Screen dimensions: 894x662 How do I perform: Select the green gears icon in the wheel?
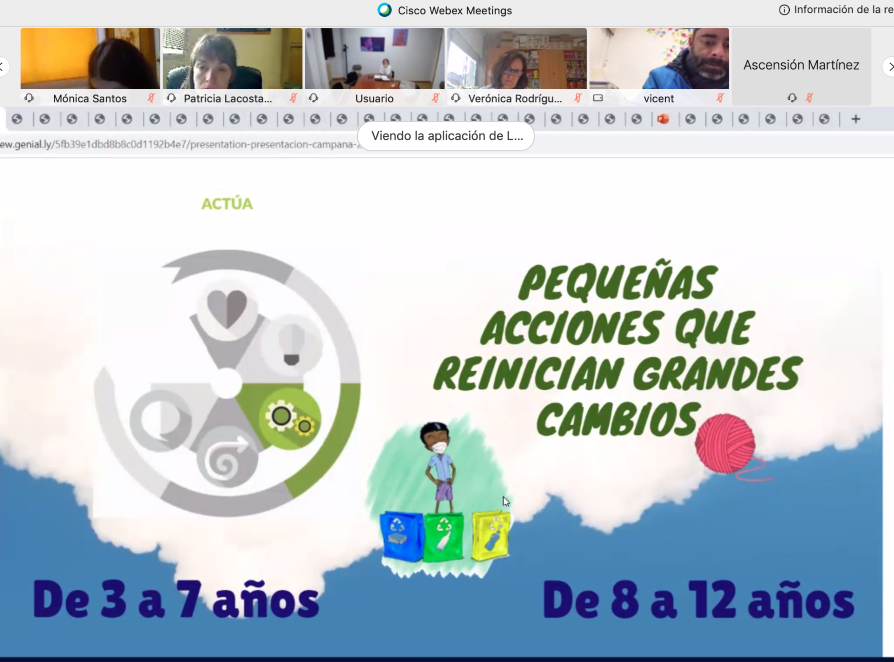click(290, 418)
